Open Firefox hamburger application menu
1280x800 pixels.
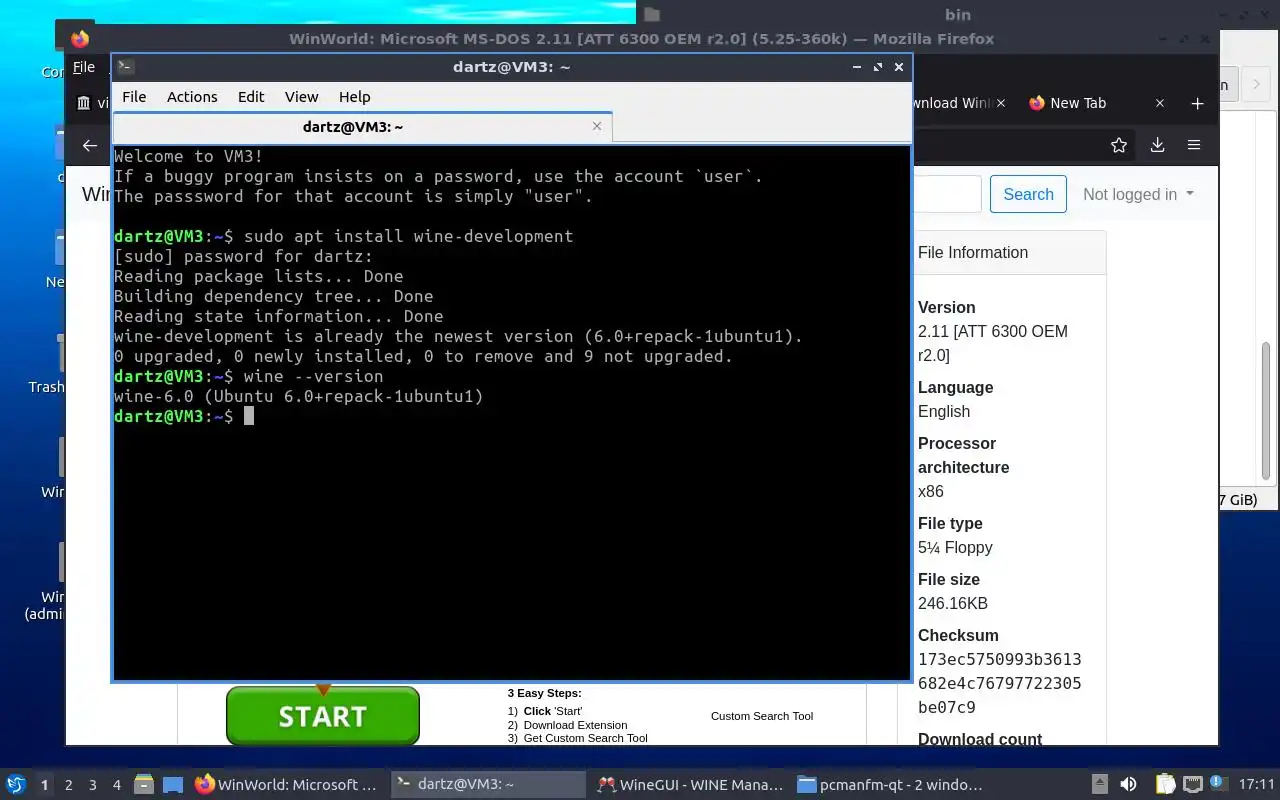[1194, 145]
